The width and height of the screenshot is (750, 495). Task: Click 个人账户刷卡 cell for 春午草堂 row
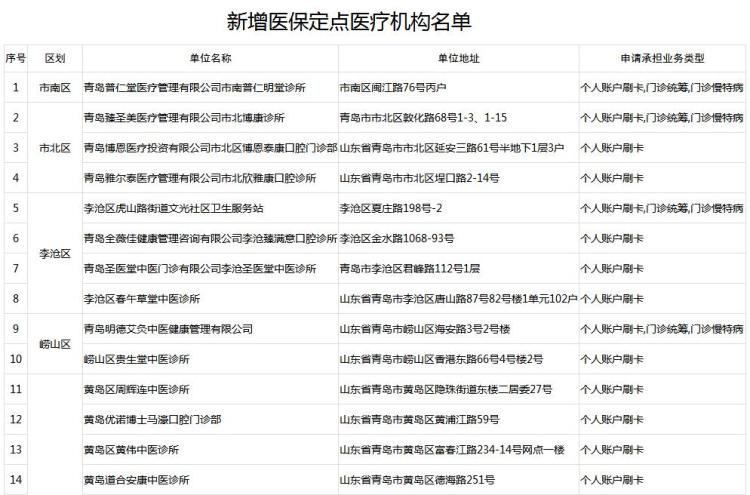pyautogui.click(x=662, y=298)
